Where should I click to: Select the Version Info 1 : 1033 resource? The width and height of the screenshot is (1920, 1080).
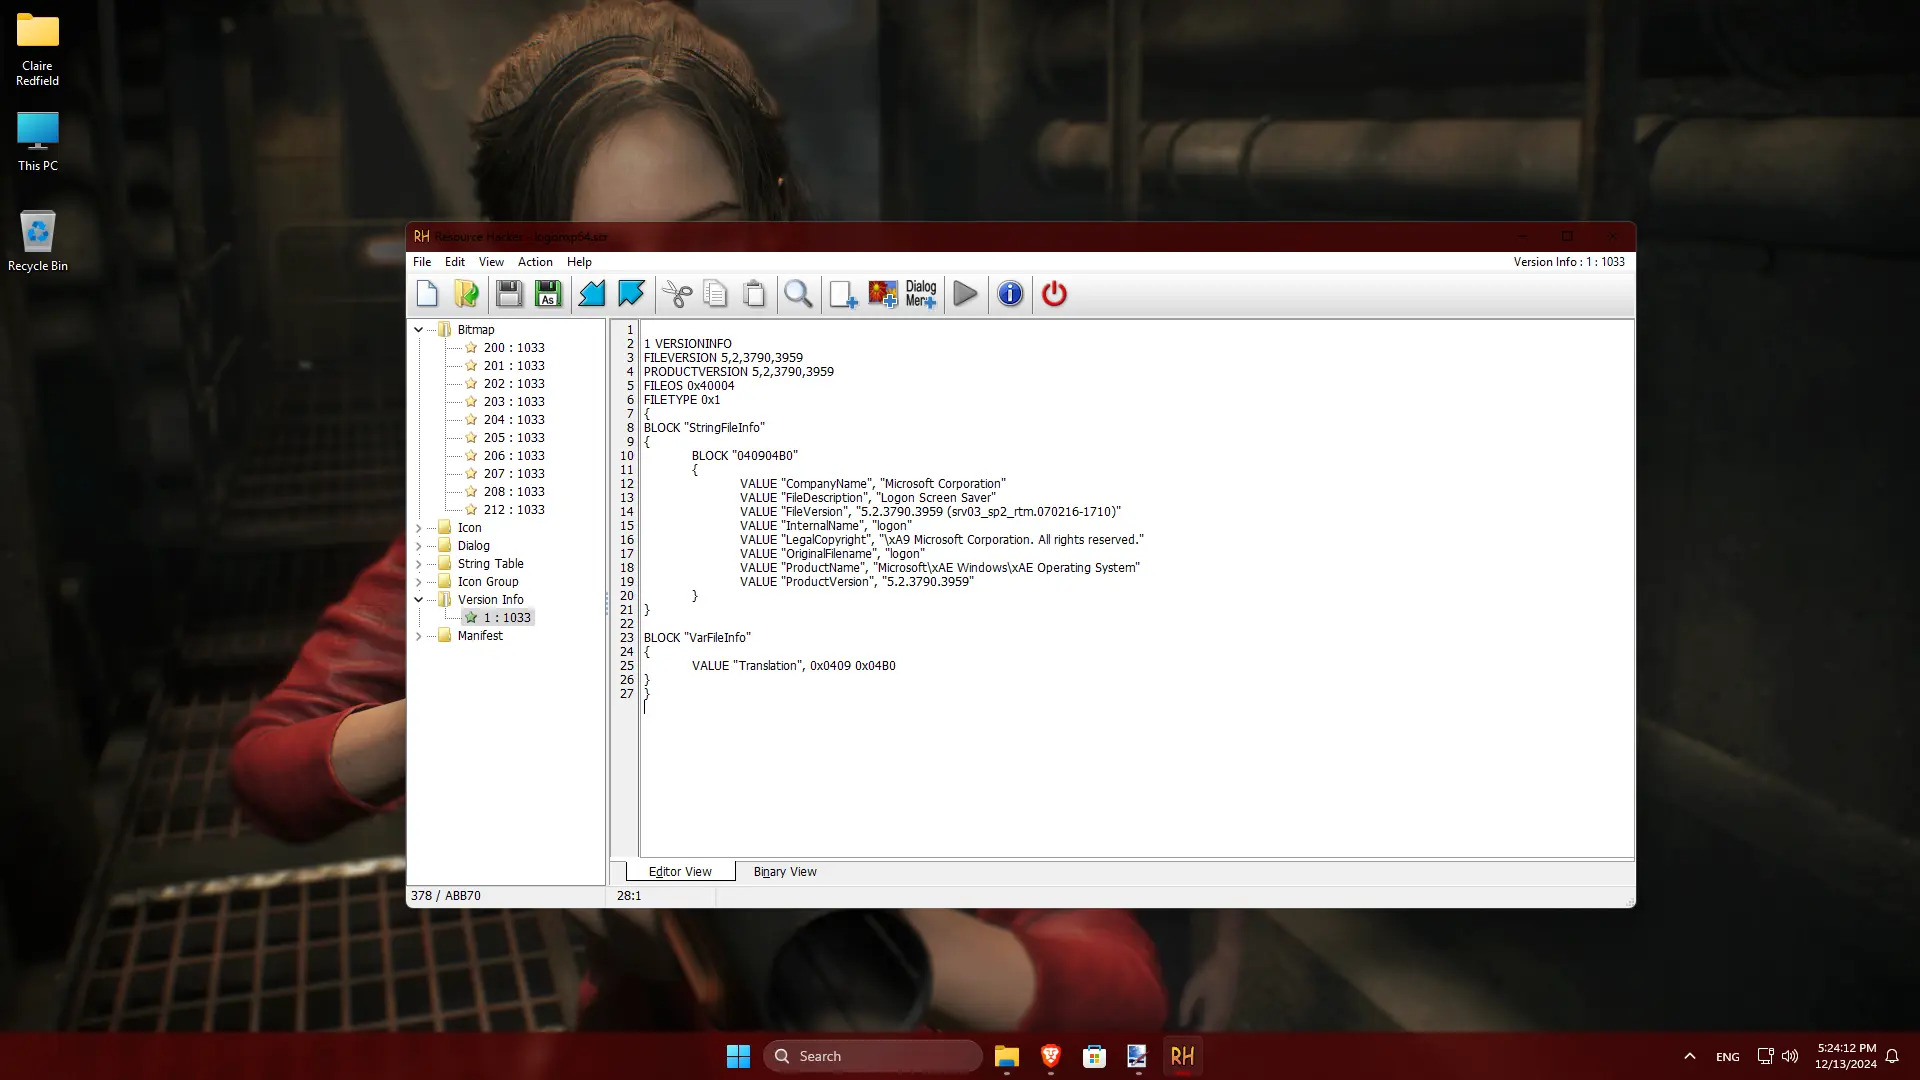click(507, 618)
